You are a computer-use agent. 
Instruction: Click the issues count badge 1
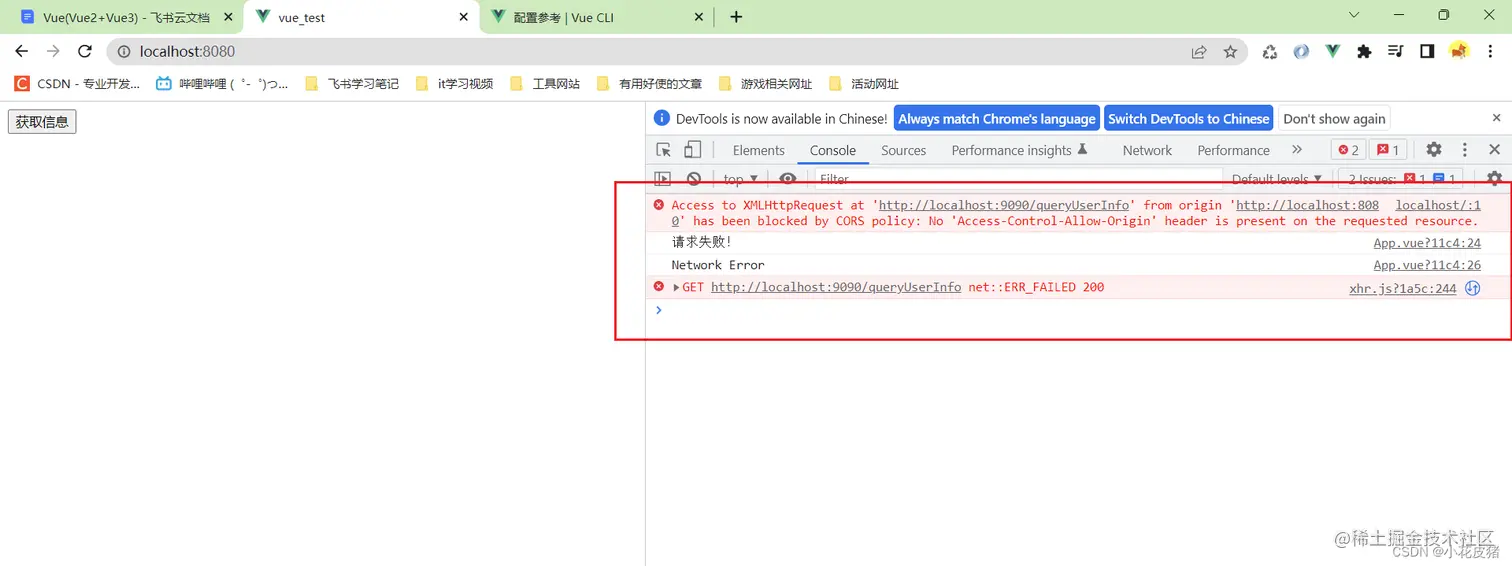pyautogui.click(x=1389, y=150)
